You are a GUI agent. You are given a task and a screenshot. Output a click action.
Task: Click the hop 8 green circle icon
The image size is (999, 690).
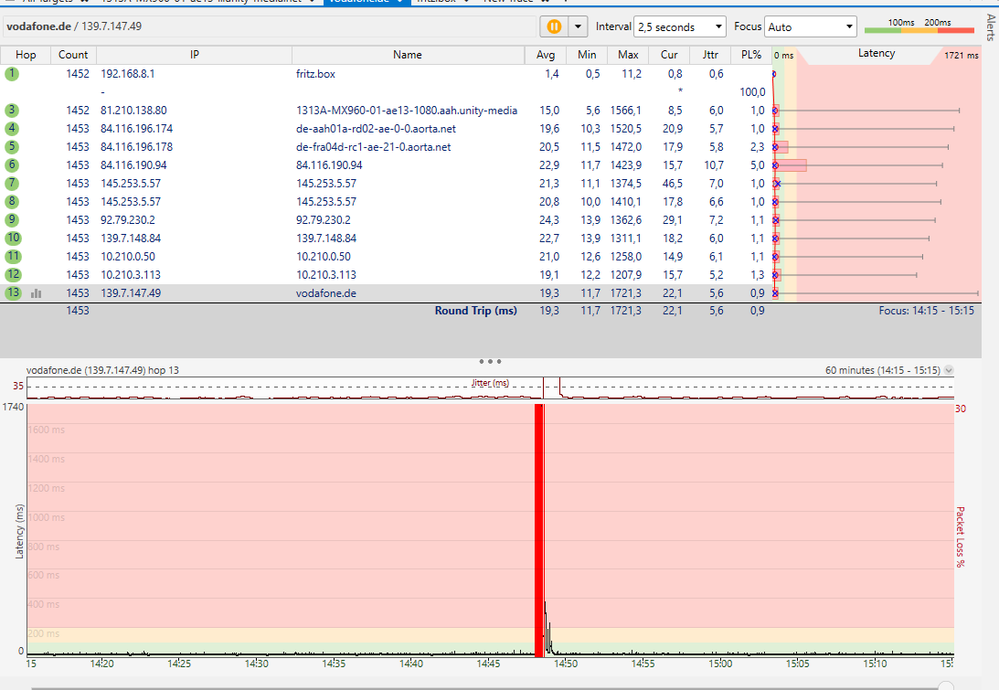12,202
